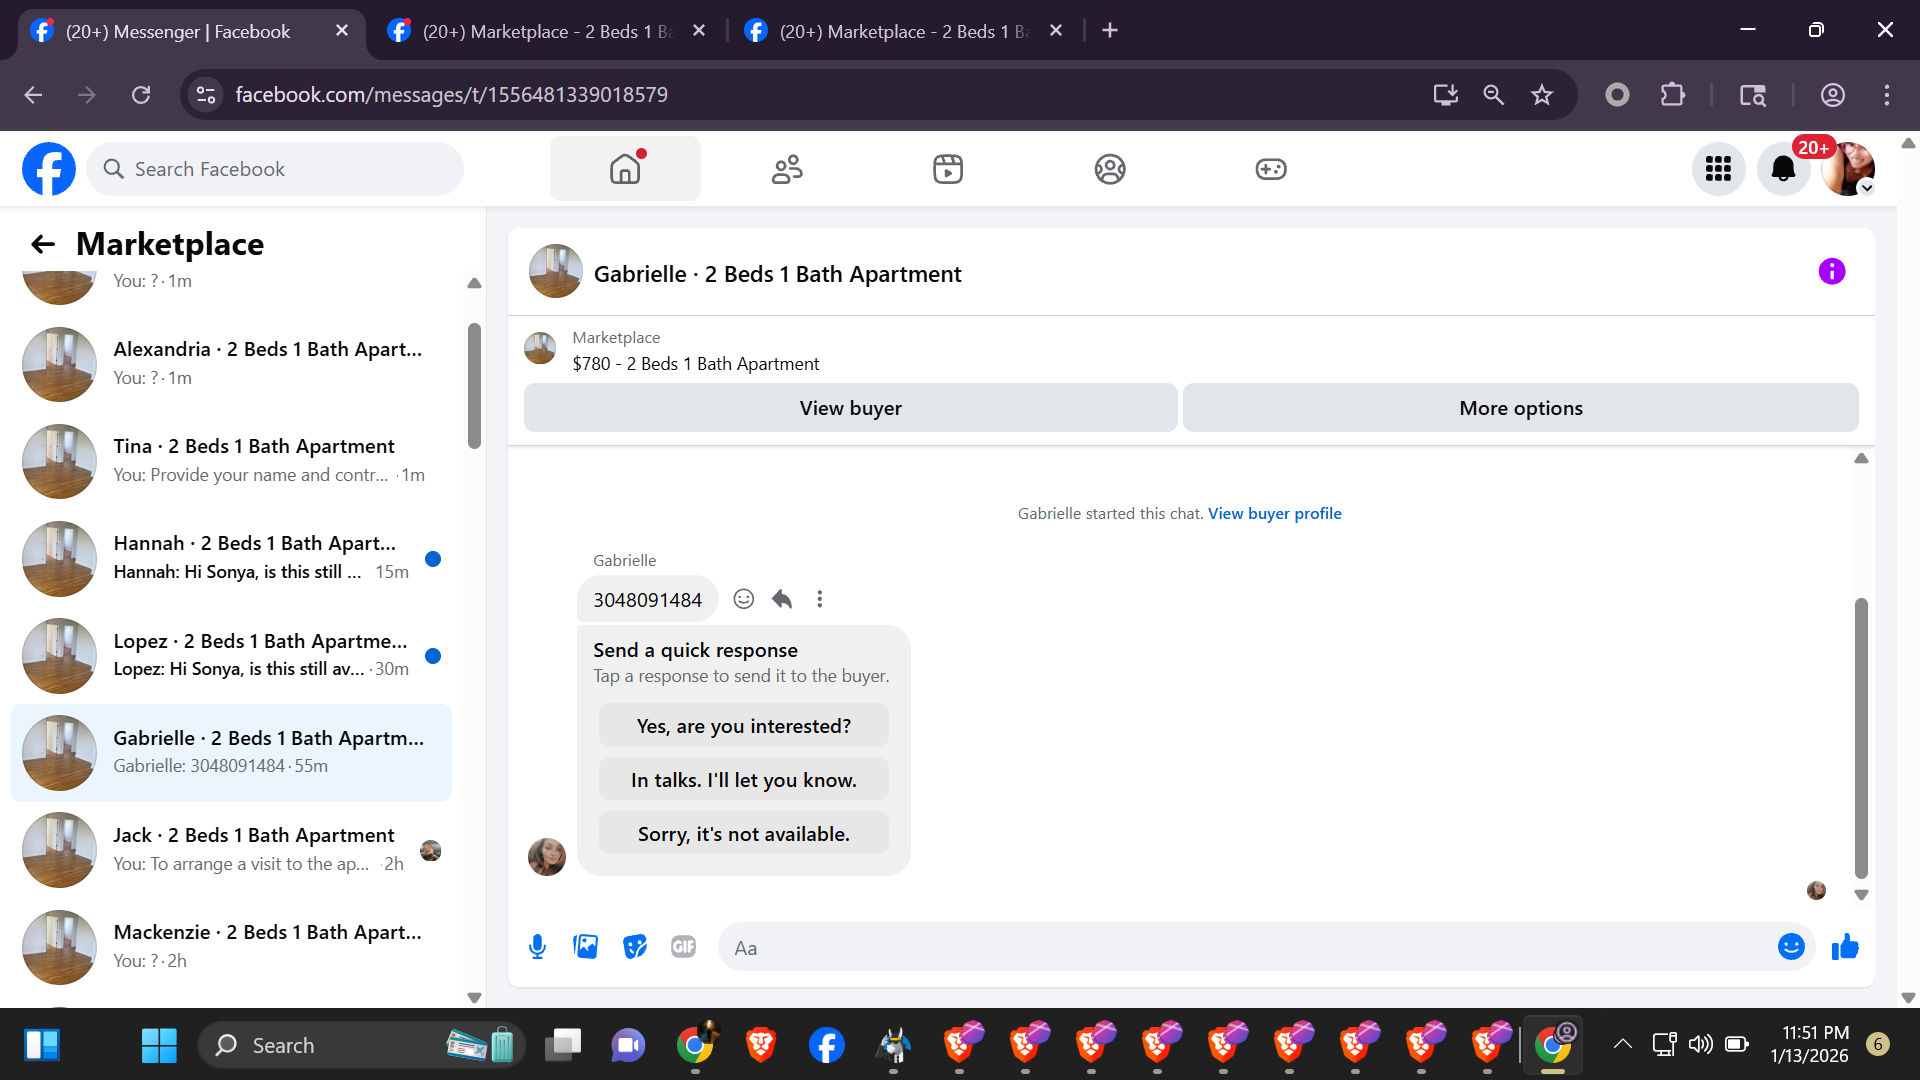Send quick reply "Yes, are you interested?"
The width and height of the screenshot is (1920, 1080).
[x=743, y=726]
